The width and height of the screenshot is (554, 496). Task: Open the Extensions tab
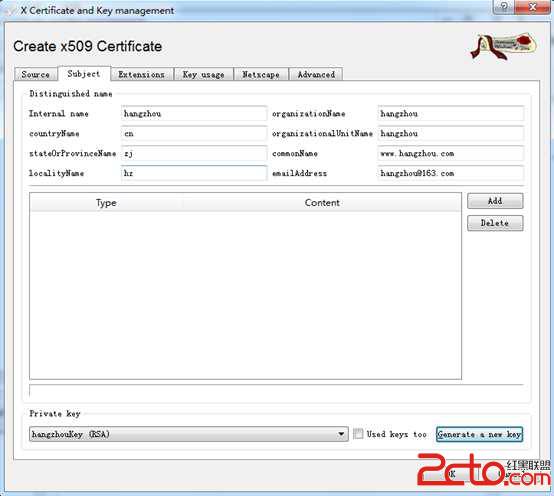141,75
